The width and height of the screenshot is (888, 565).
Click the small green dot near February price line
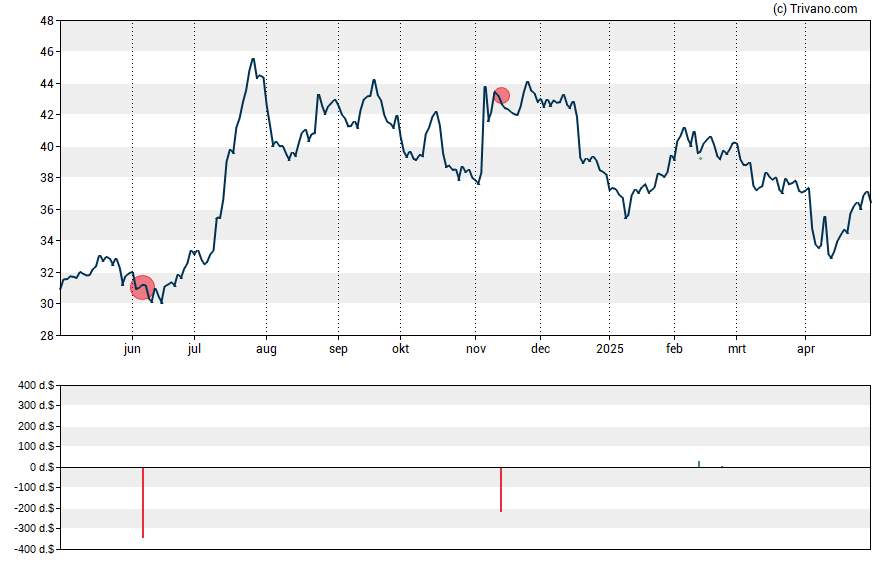click(x=701, y=159)
